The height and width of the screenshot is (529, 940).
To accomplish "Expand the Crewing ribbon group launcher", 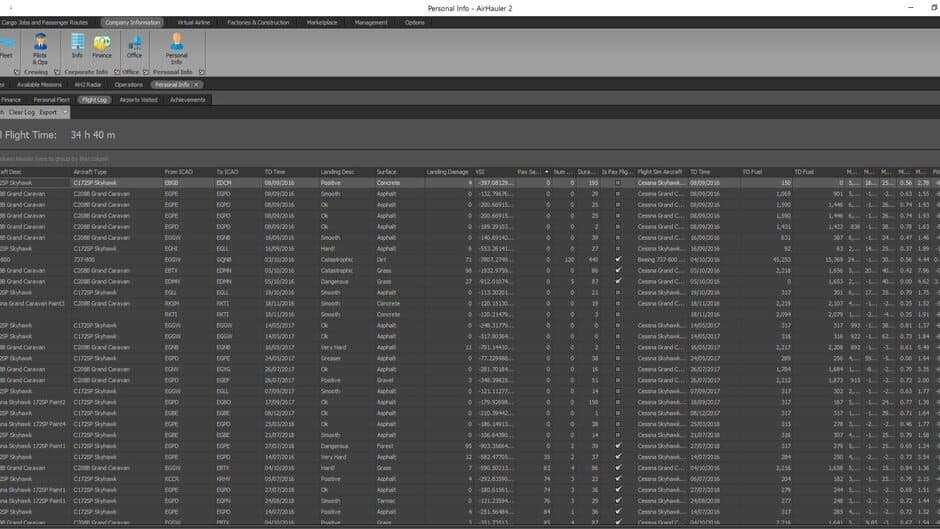I will pyautogui.click(x=57, y=72).
